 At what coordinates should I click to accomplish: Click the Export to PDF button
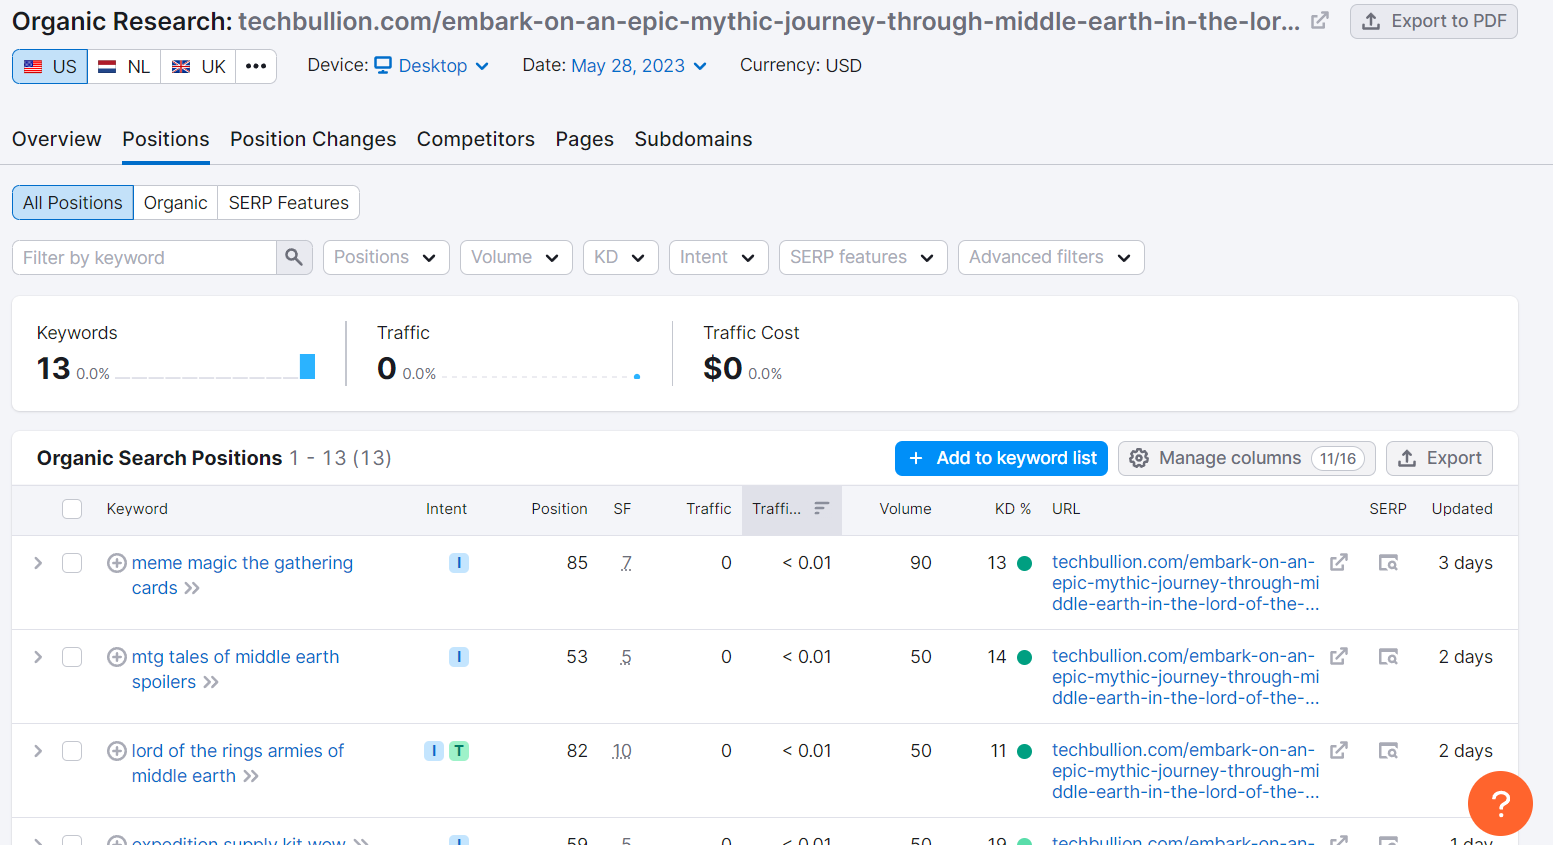click(x=1434, y=21)
